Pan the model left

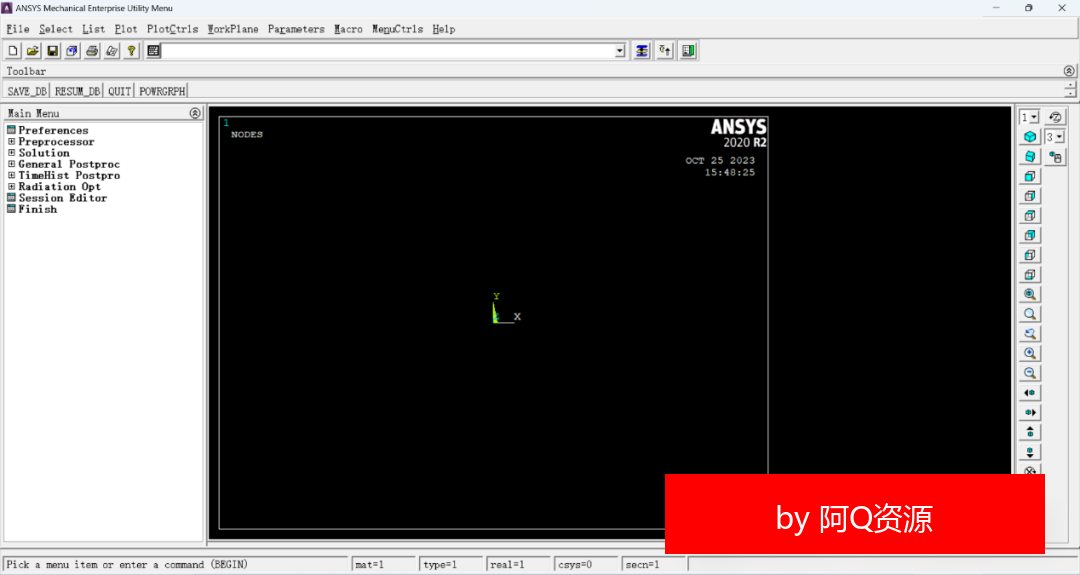point(1030,393)
